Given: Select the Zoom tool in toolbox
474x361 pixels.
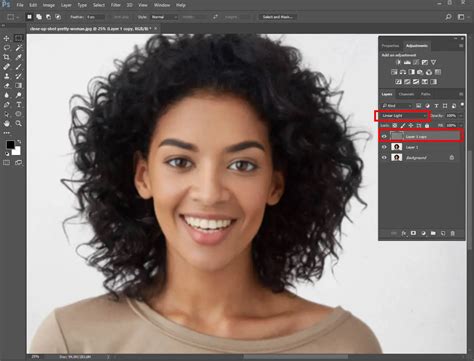Looking at the screenshot, I should 19,123.
